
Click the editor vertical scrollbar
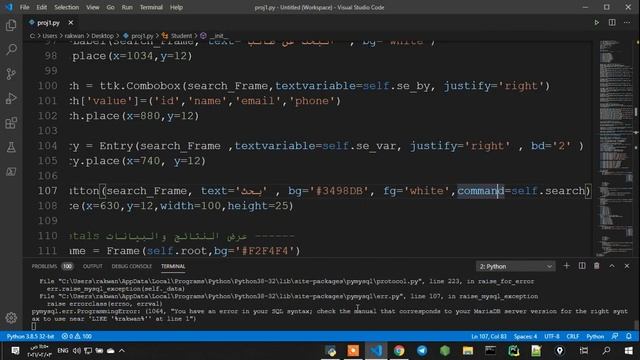click(x=636, y=147)
